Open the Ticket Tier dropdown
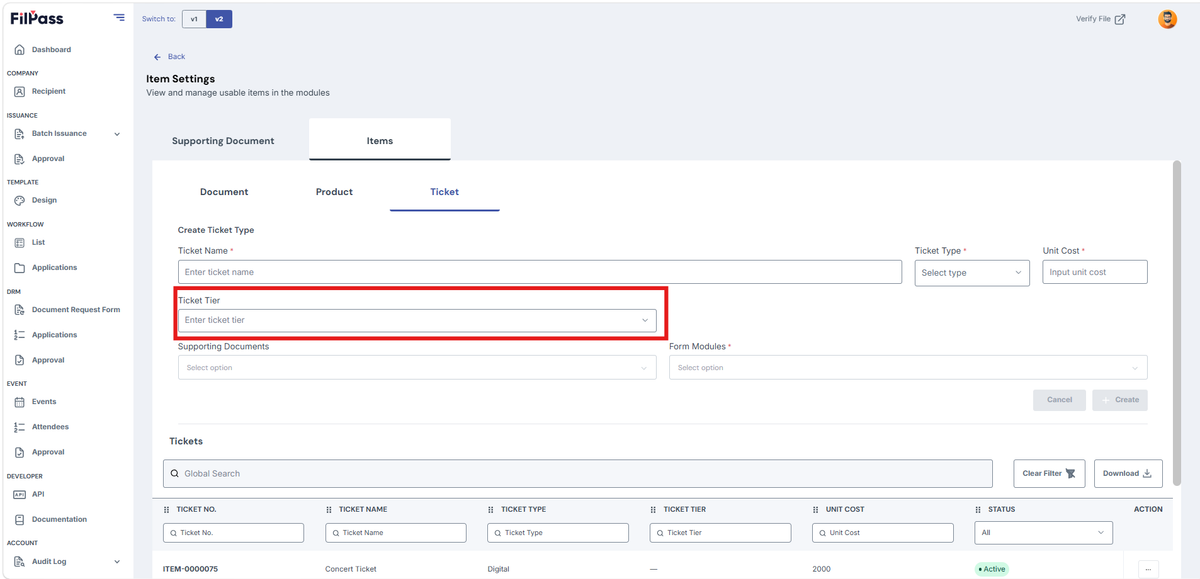The image size is (1200, 579). coord(417,320)
